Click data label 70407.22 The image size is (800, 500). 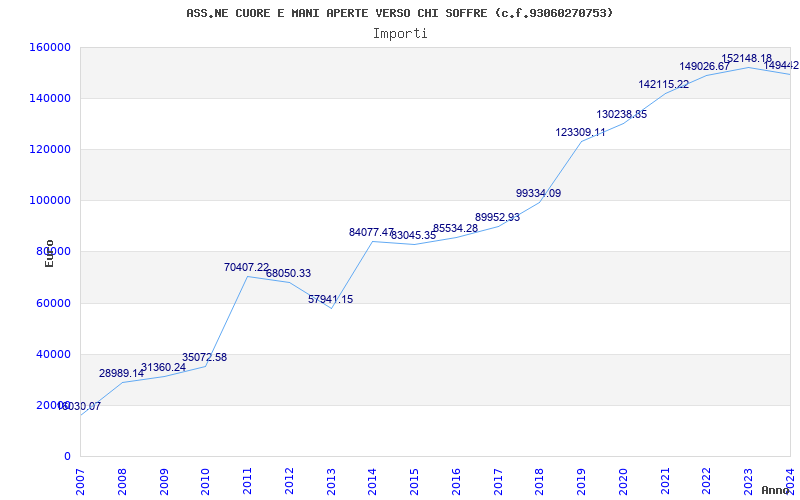246,267
